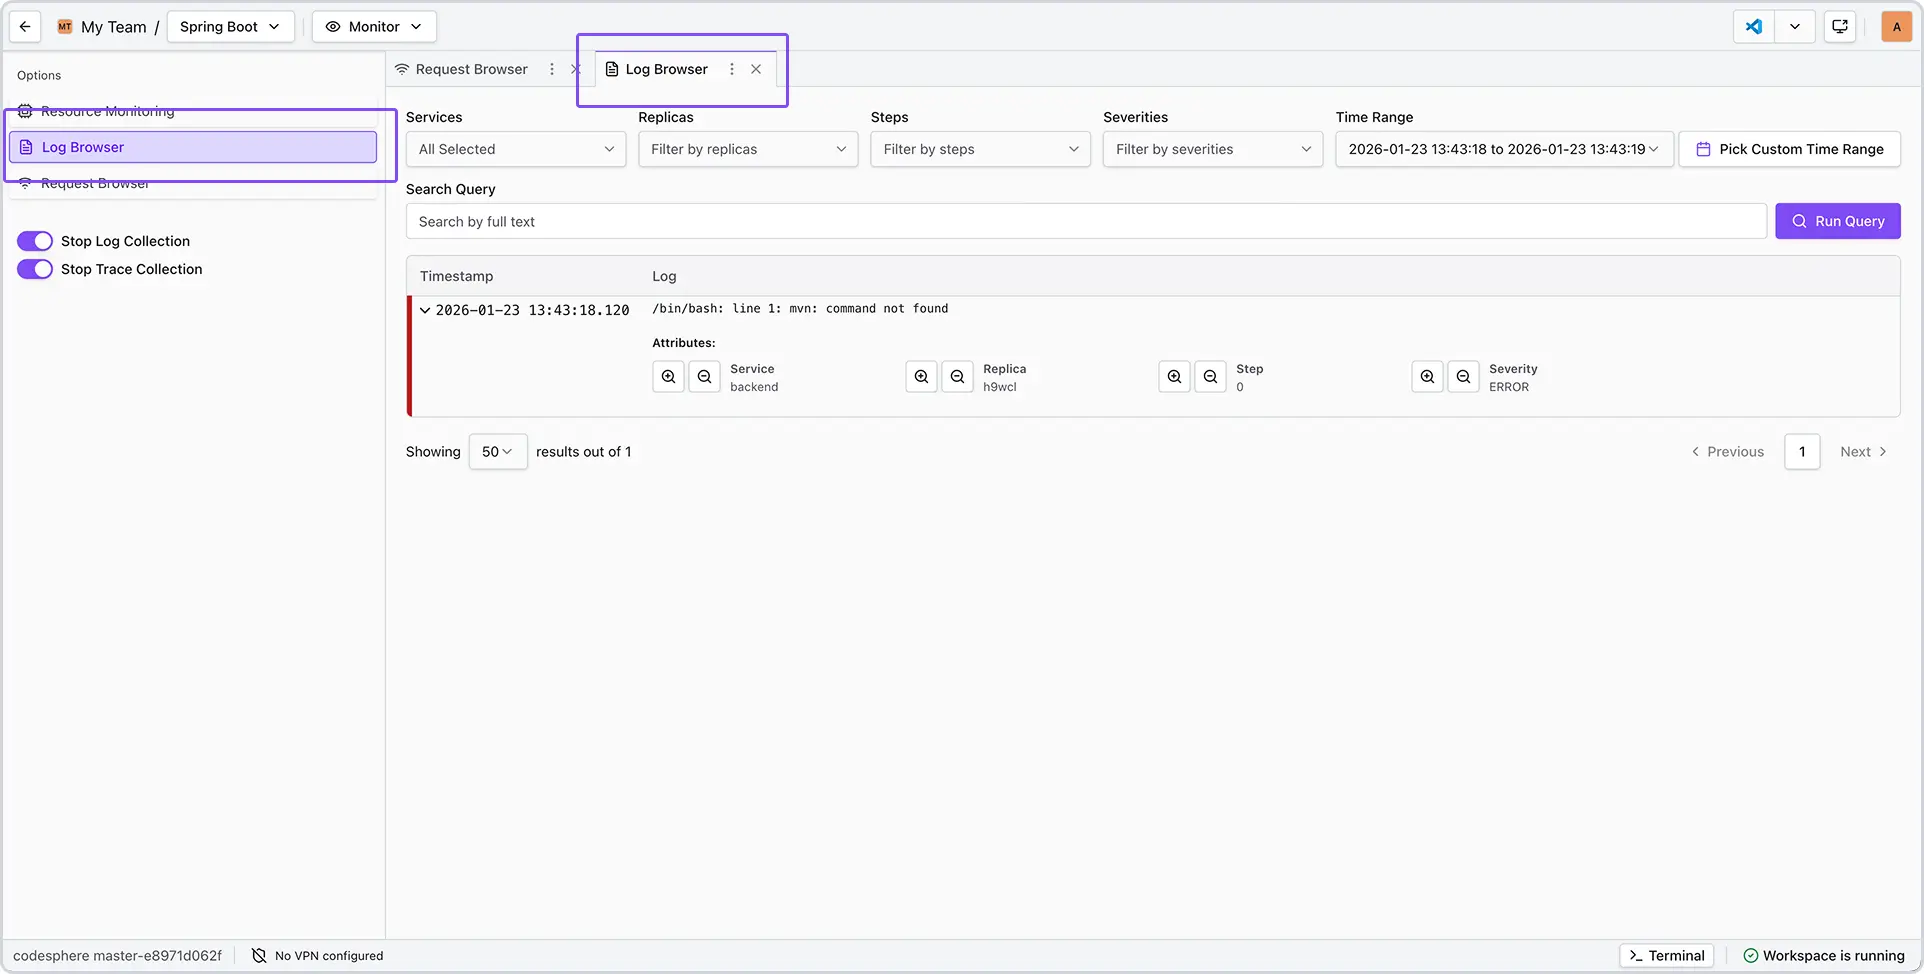This screenshot has width=1924, height=974.
Task: Click zoom-out icon next to Step attribute
Action: pos(1210,377)
